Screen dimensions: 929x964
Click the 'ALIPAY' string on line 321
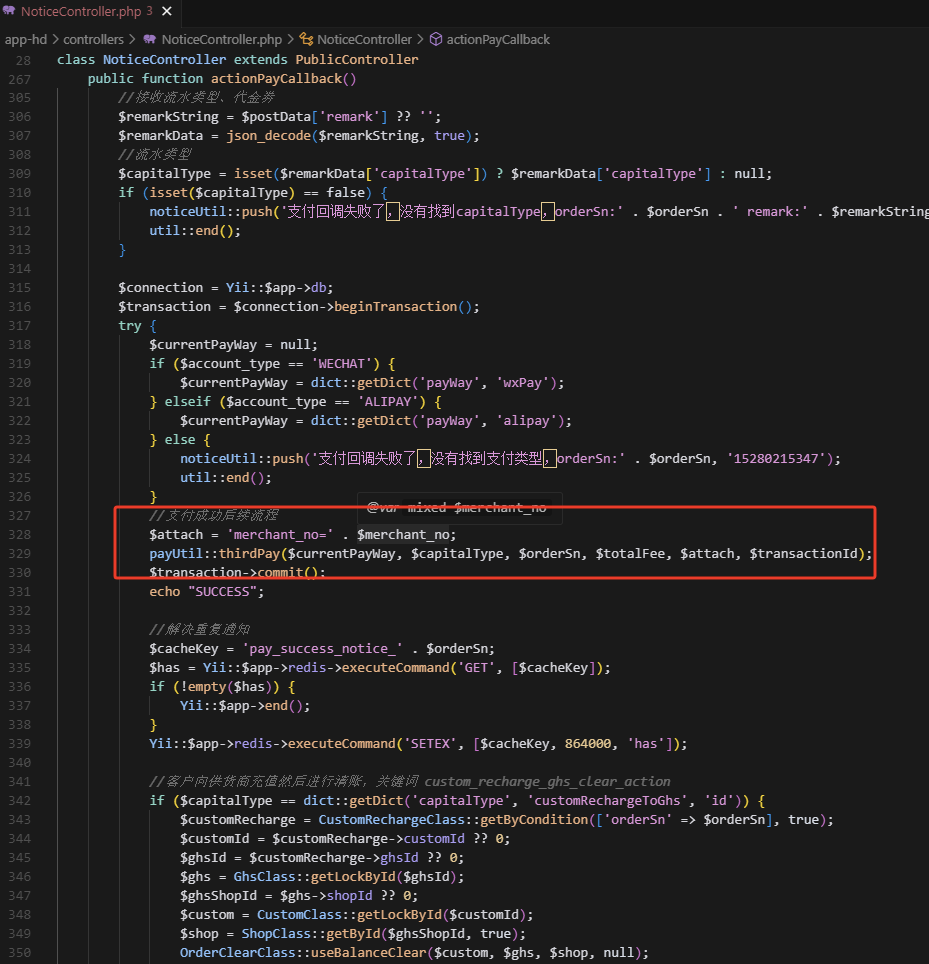click(x=387, y=402)
